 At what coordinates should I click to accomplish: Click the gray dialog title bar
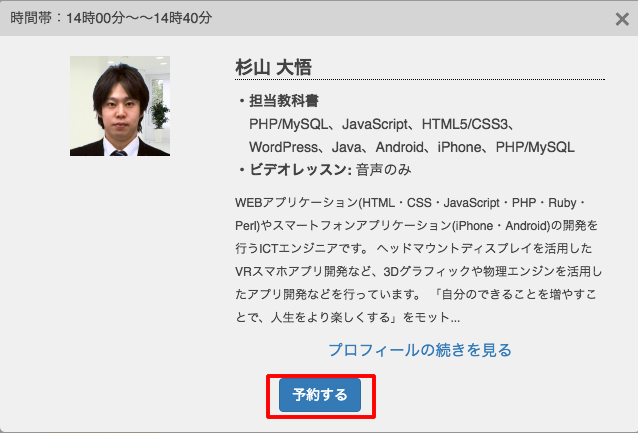(319, 18)
